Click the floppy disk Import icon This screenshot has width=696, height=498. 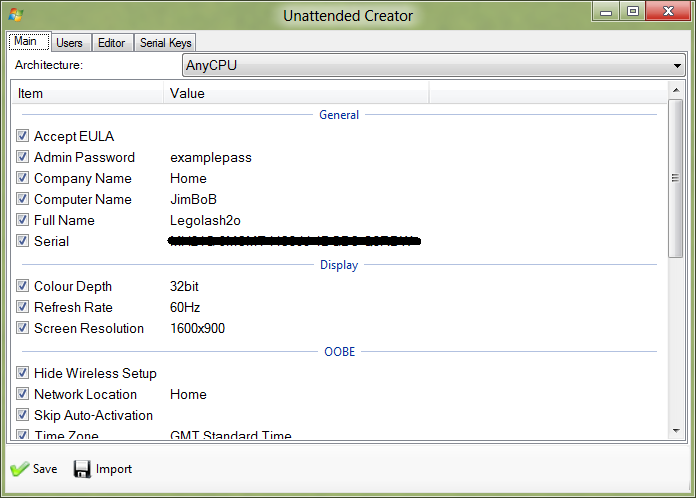82,469
